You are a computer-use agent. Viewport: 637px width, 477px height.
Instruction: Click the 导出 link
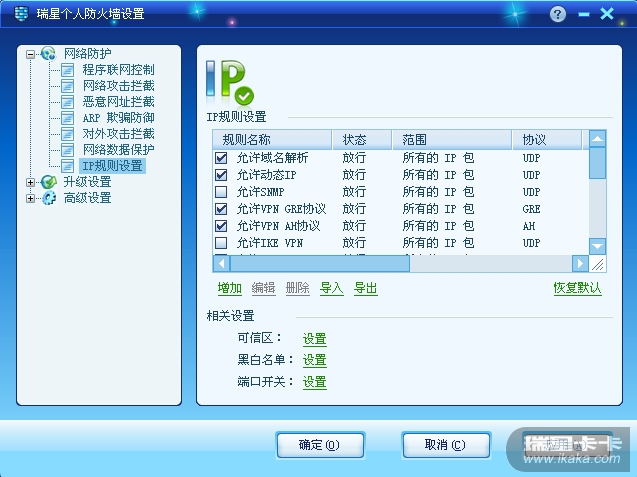(x=366, y=288)
